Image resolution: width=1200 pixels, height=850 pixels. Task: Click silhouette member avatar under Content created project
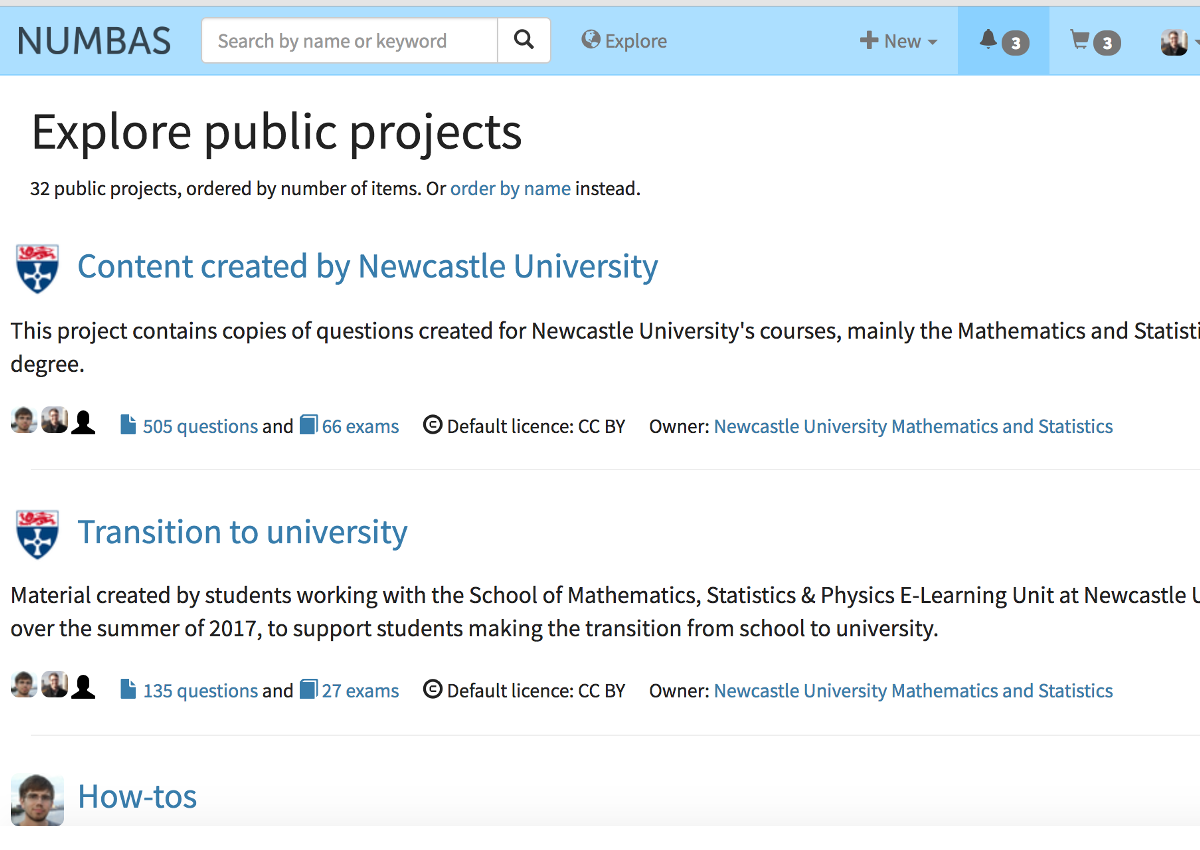point(84,421)
